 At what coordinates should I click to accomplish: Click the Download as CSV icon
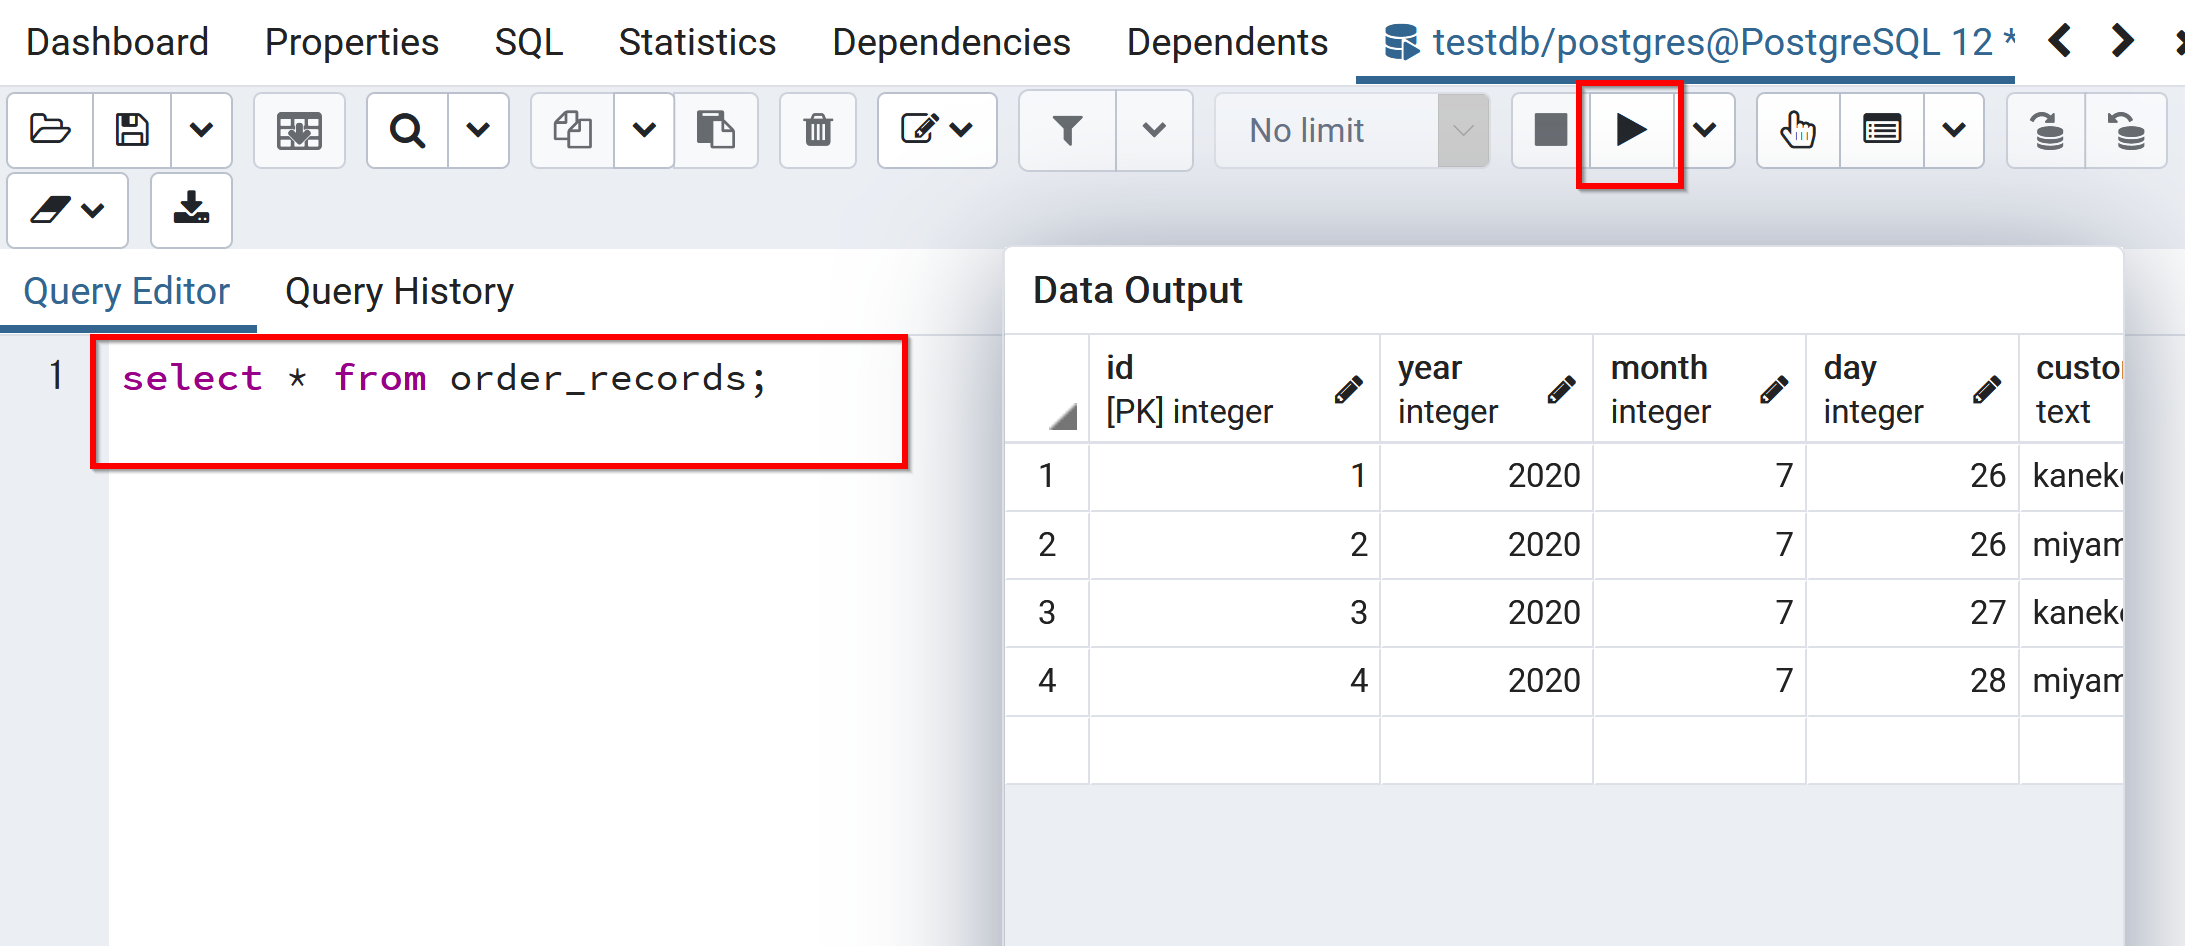191,209
